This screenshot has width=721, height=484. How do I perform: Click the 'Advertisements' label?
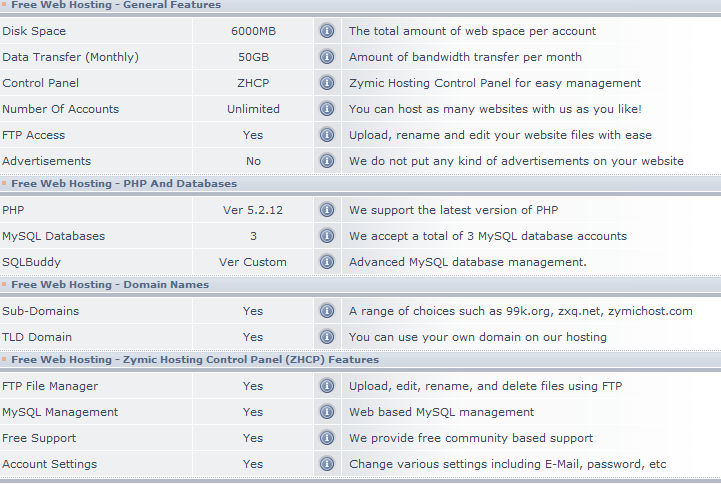point(46,161)
